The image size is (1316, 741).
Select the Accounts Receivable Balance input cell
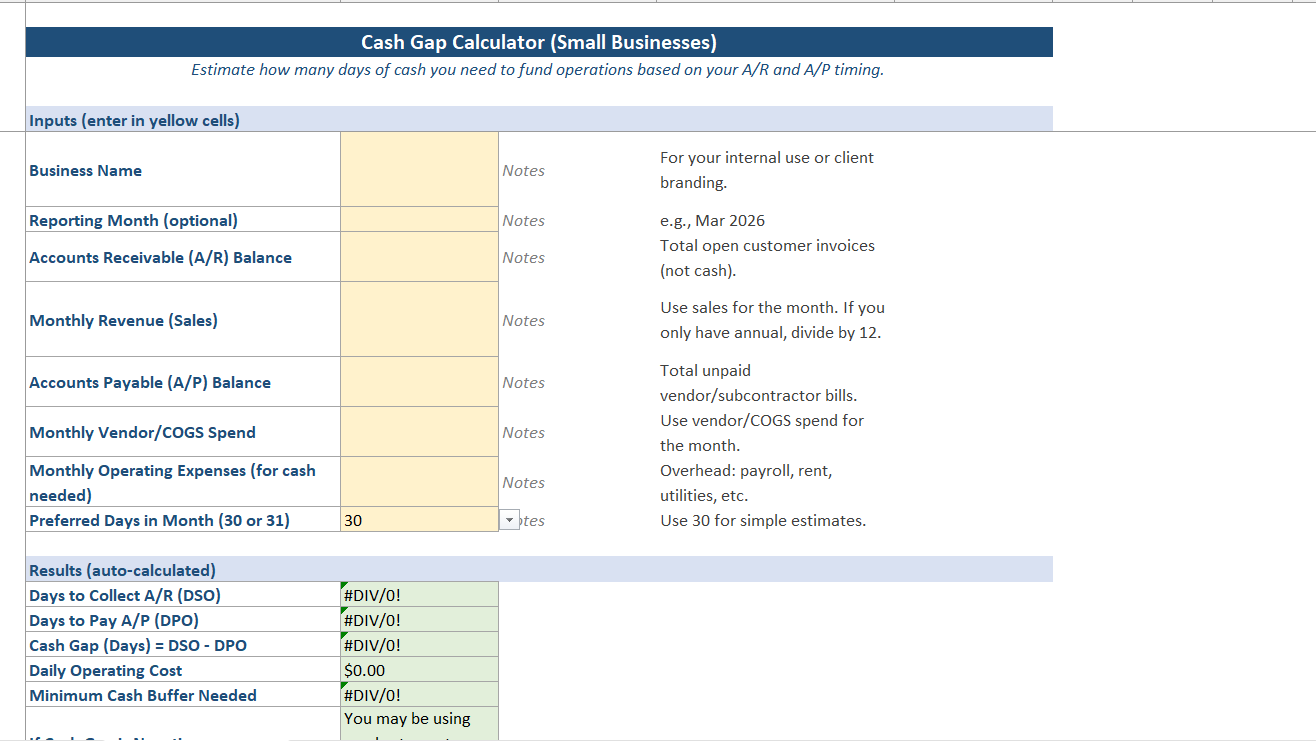pos(419,257)
